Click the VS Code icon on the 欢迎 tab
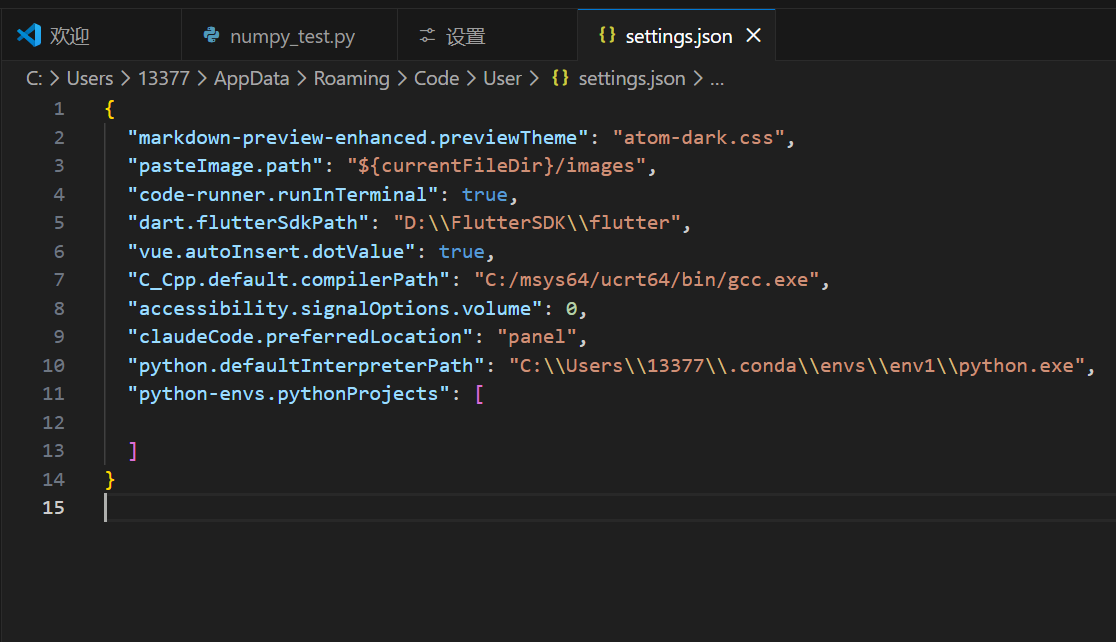The height and width of the screenshot is (642, 1116). tap(29, 35)
